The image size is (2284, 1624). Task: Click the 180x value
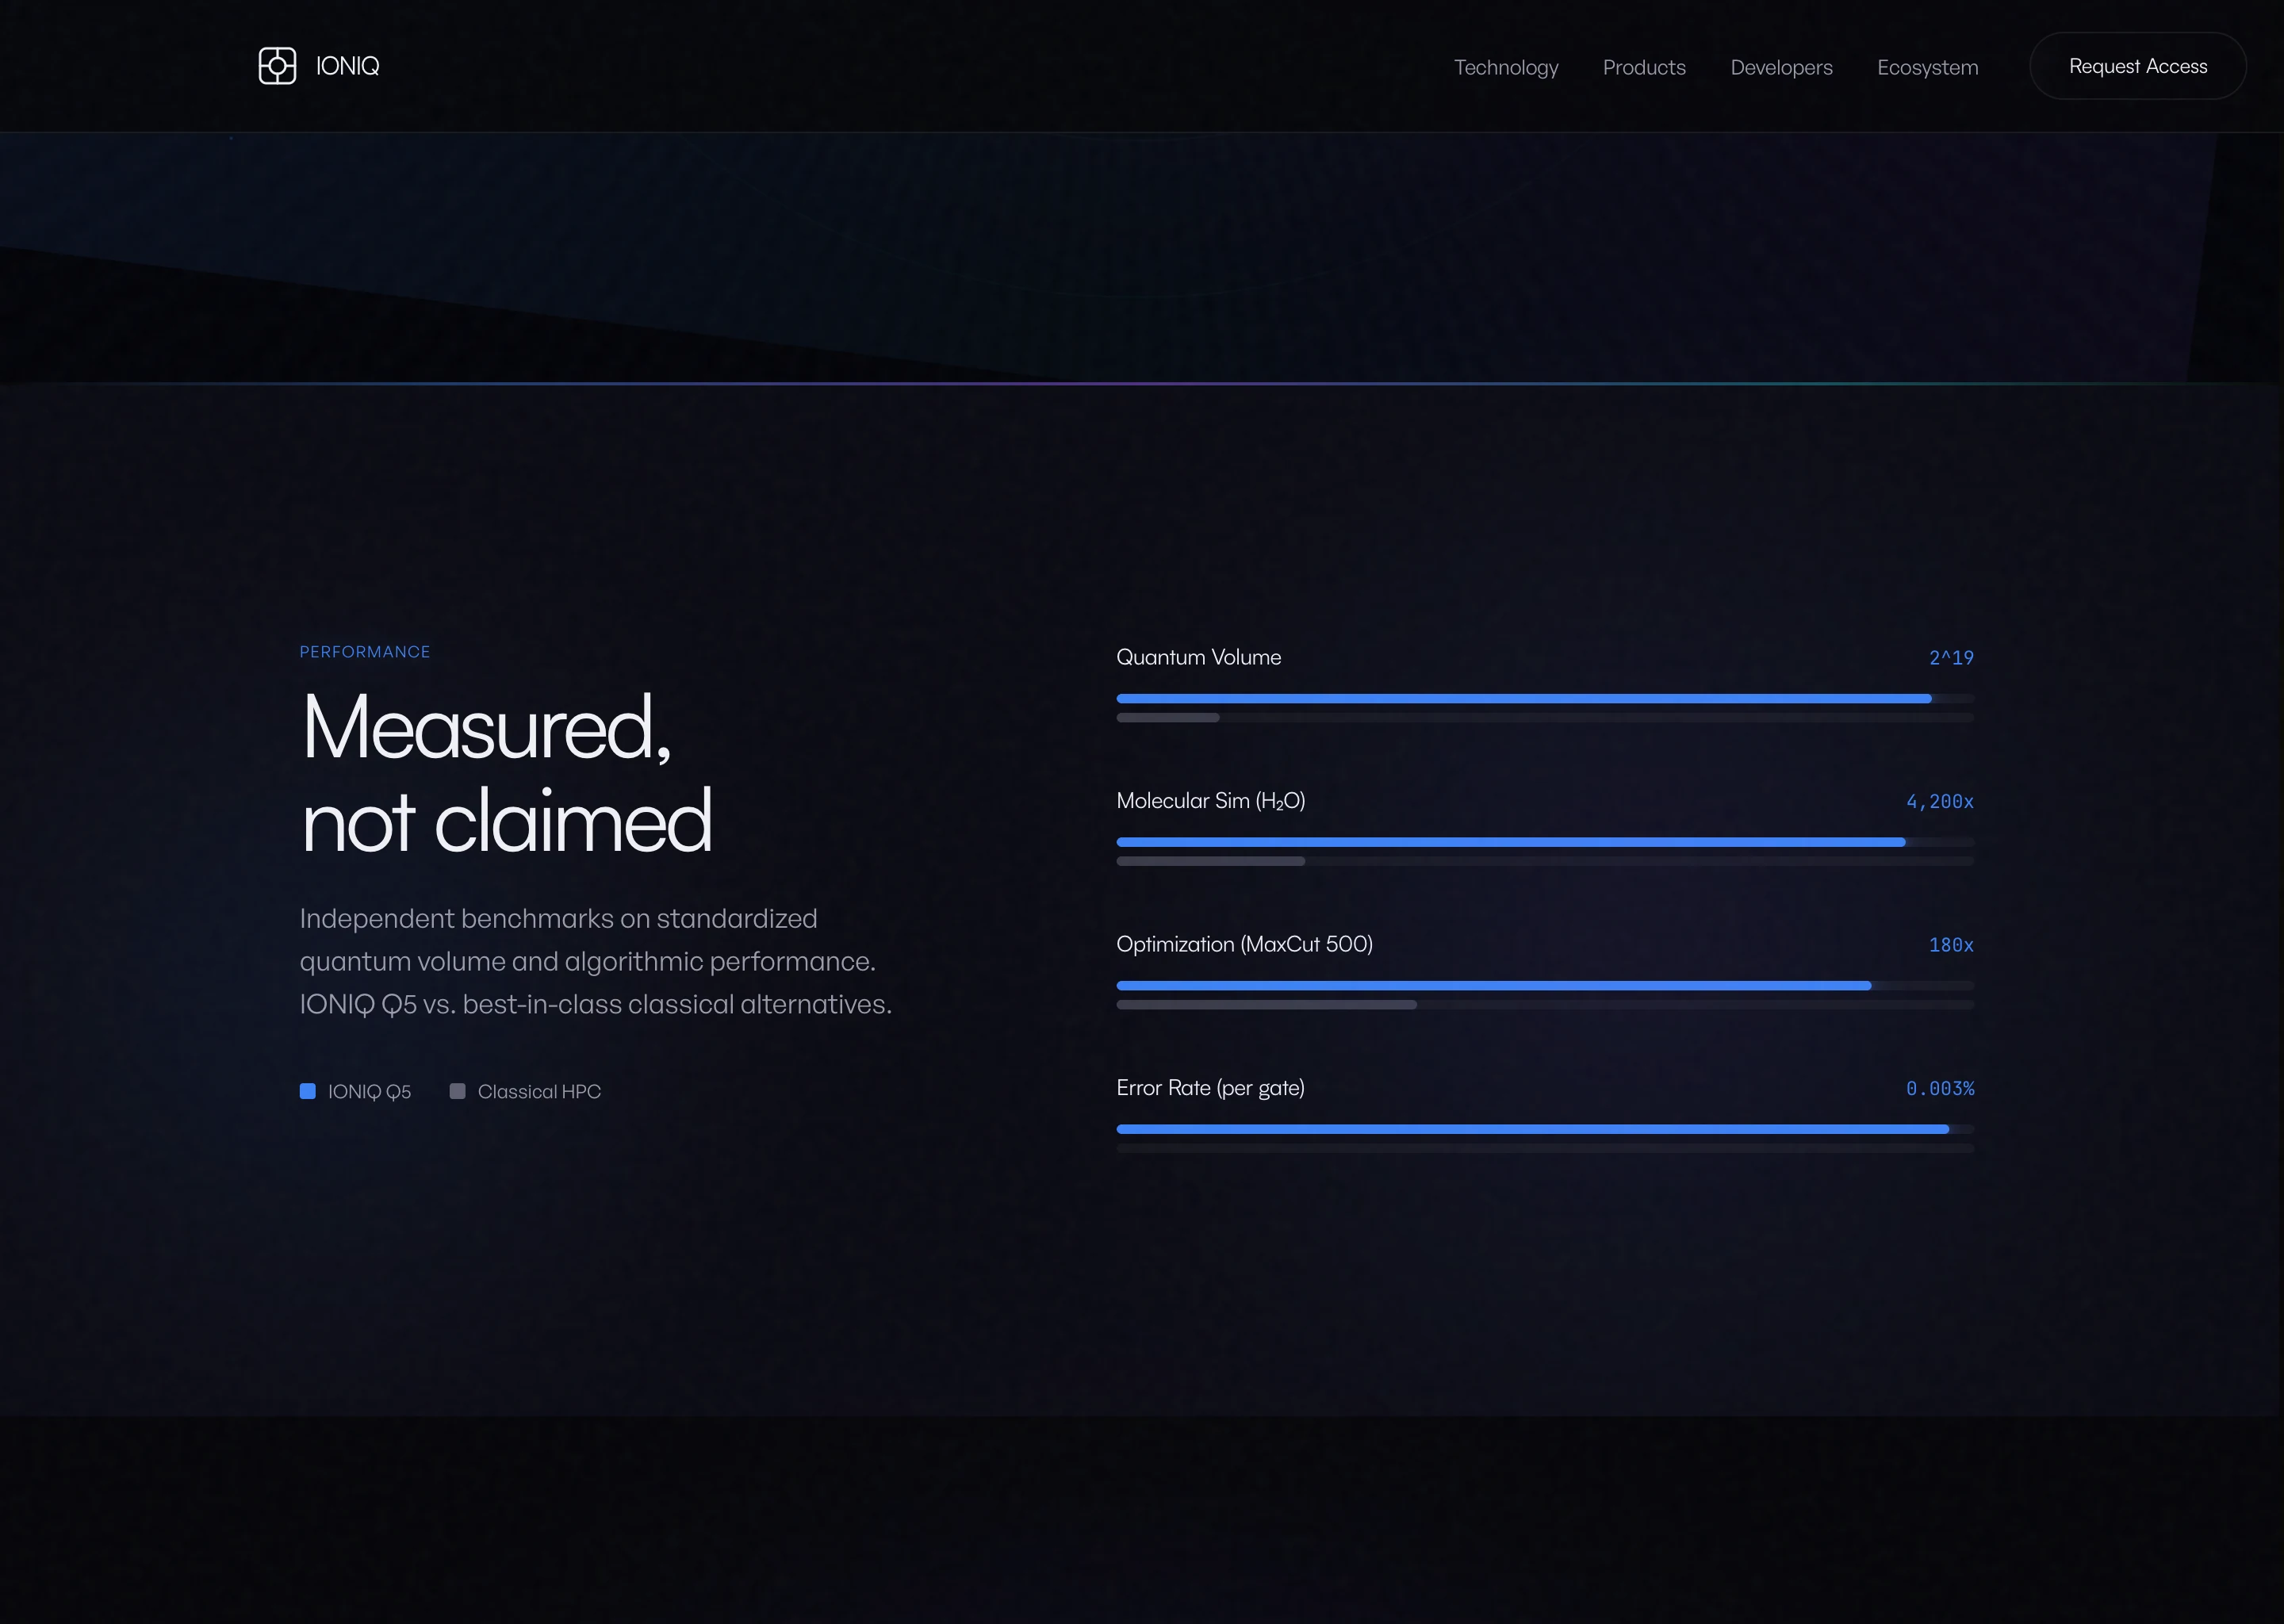click(x=1951, y=945)
